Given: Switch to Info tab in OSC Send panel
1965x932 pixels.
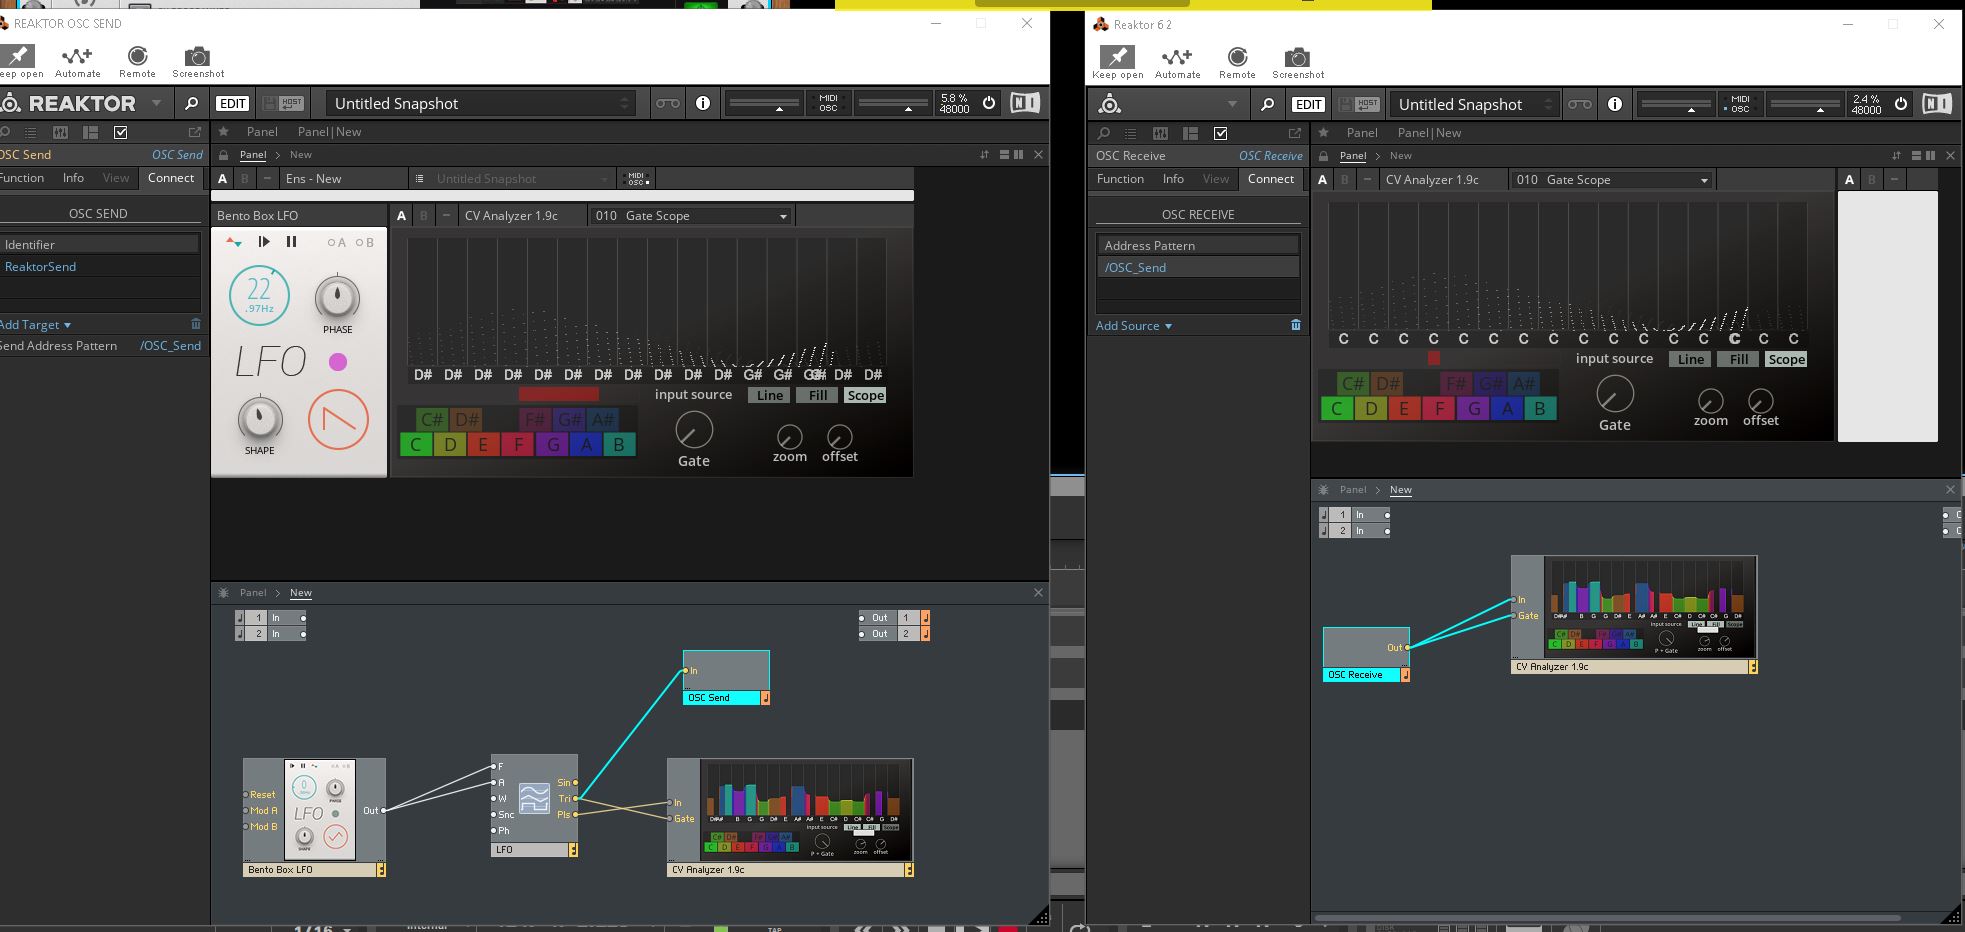Looking at the screenshot, I should coord(73,177).
